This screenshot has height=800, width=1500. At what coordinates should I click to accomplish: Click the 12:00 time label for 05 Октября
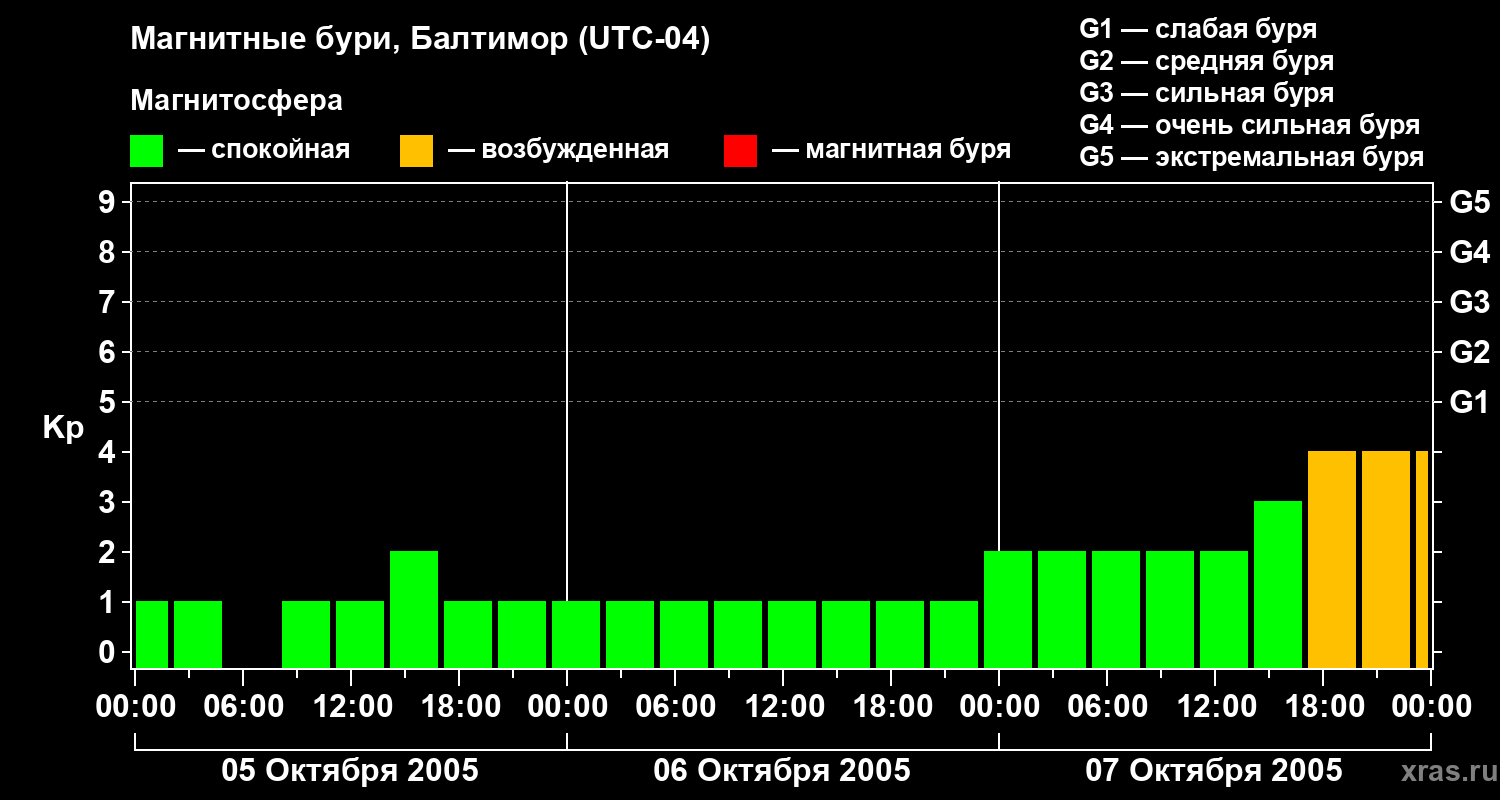pos(351,706)
